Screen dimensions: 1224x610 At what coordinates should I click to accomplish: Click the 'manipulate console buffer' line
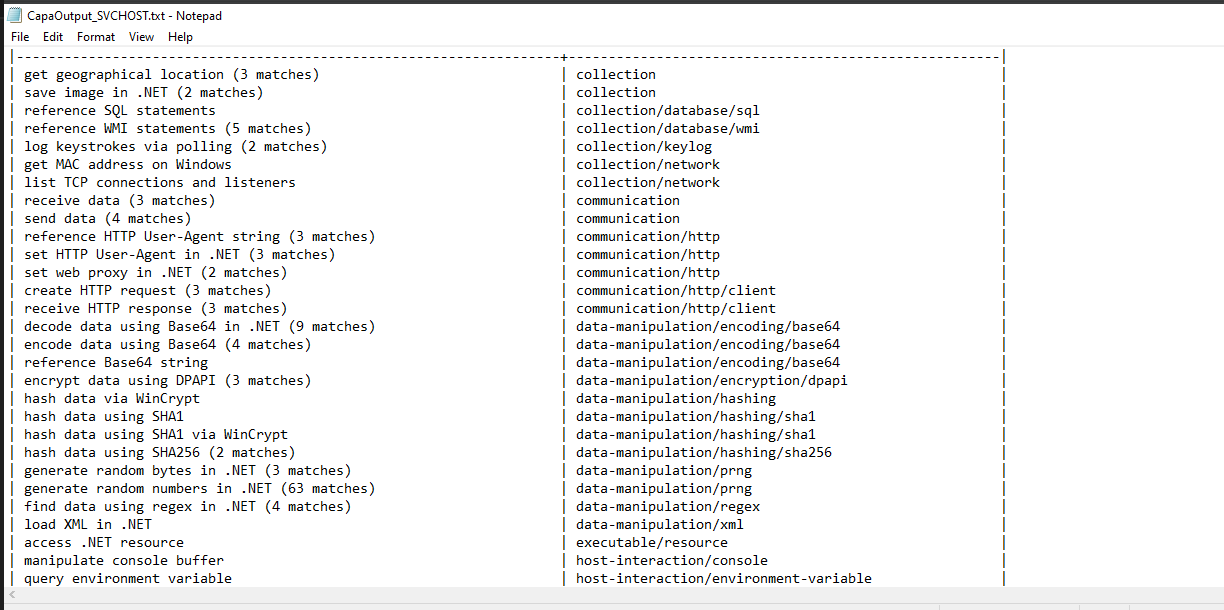click(x=124, y=560)
